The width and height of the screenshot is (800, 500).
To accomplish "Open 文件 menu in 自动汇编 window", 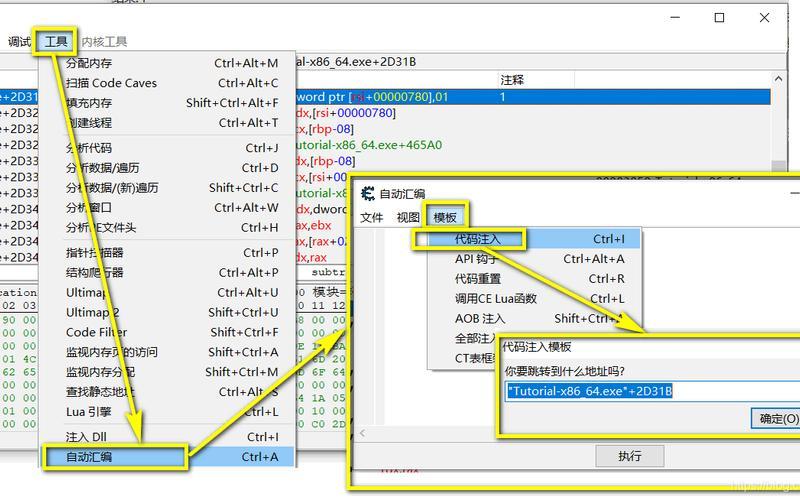I will coord(371,218).
